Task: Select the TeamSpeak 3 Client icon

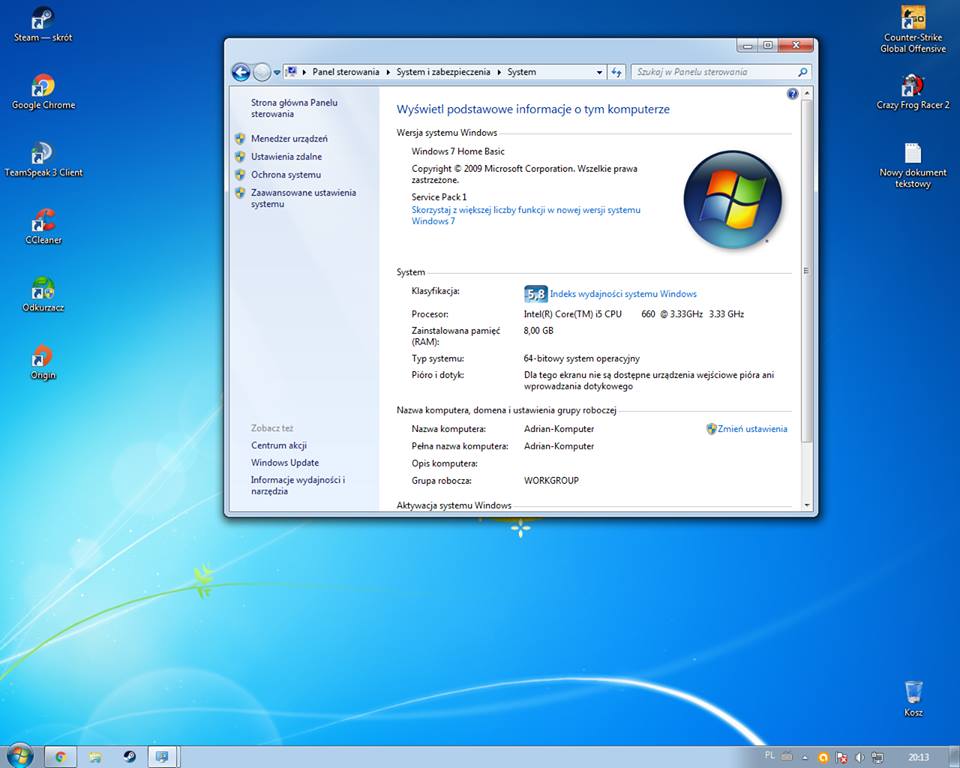Action: [42, 154]
